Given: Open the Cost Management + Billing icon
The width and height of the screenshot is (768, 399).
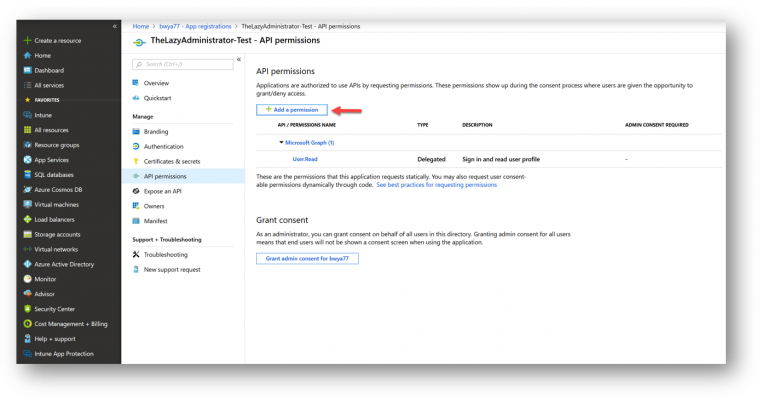Looking at the screenshot, I should click(x=27, y=324).
